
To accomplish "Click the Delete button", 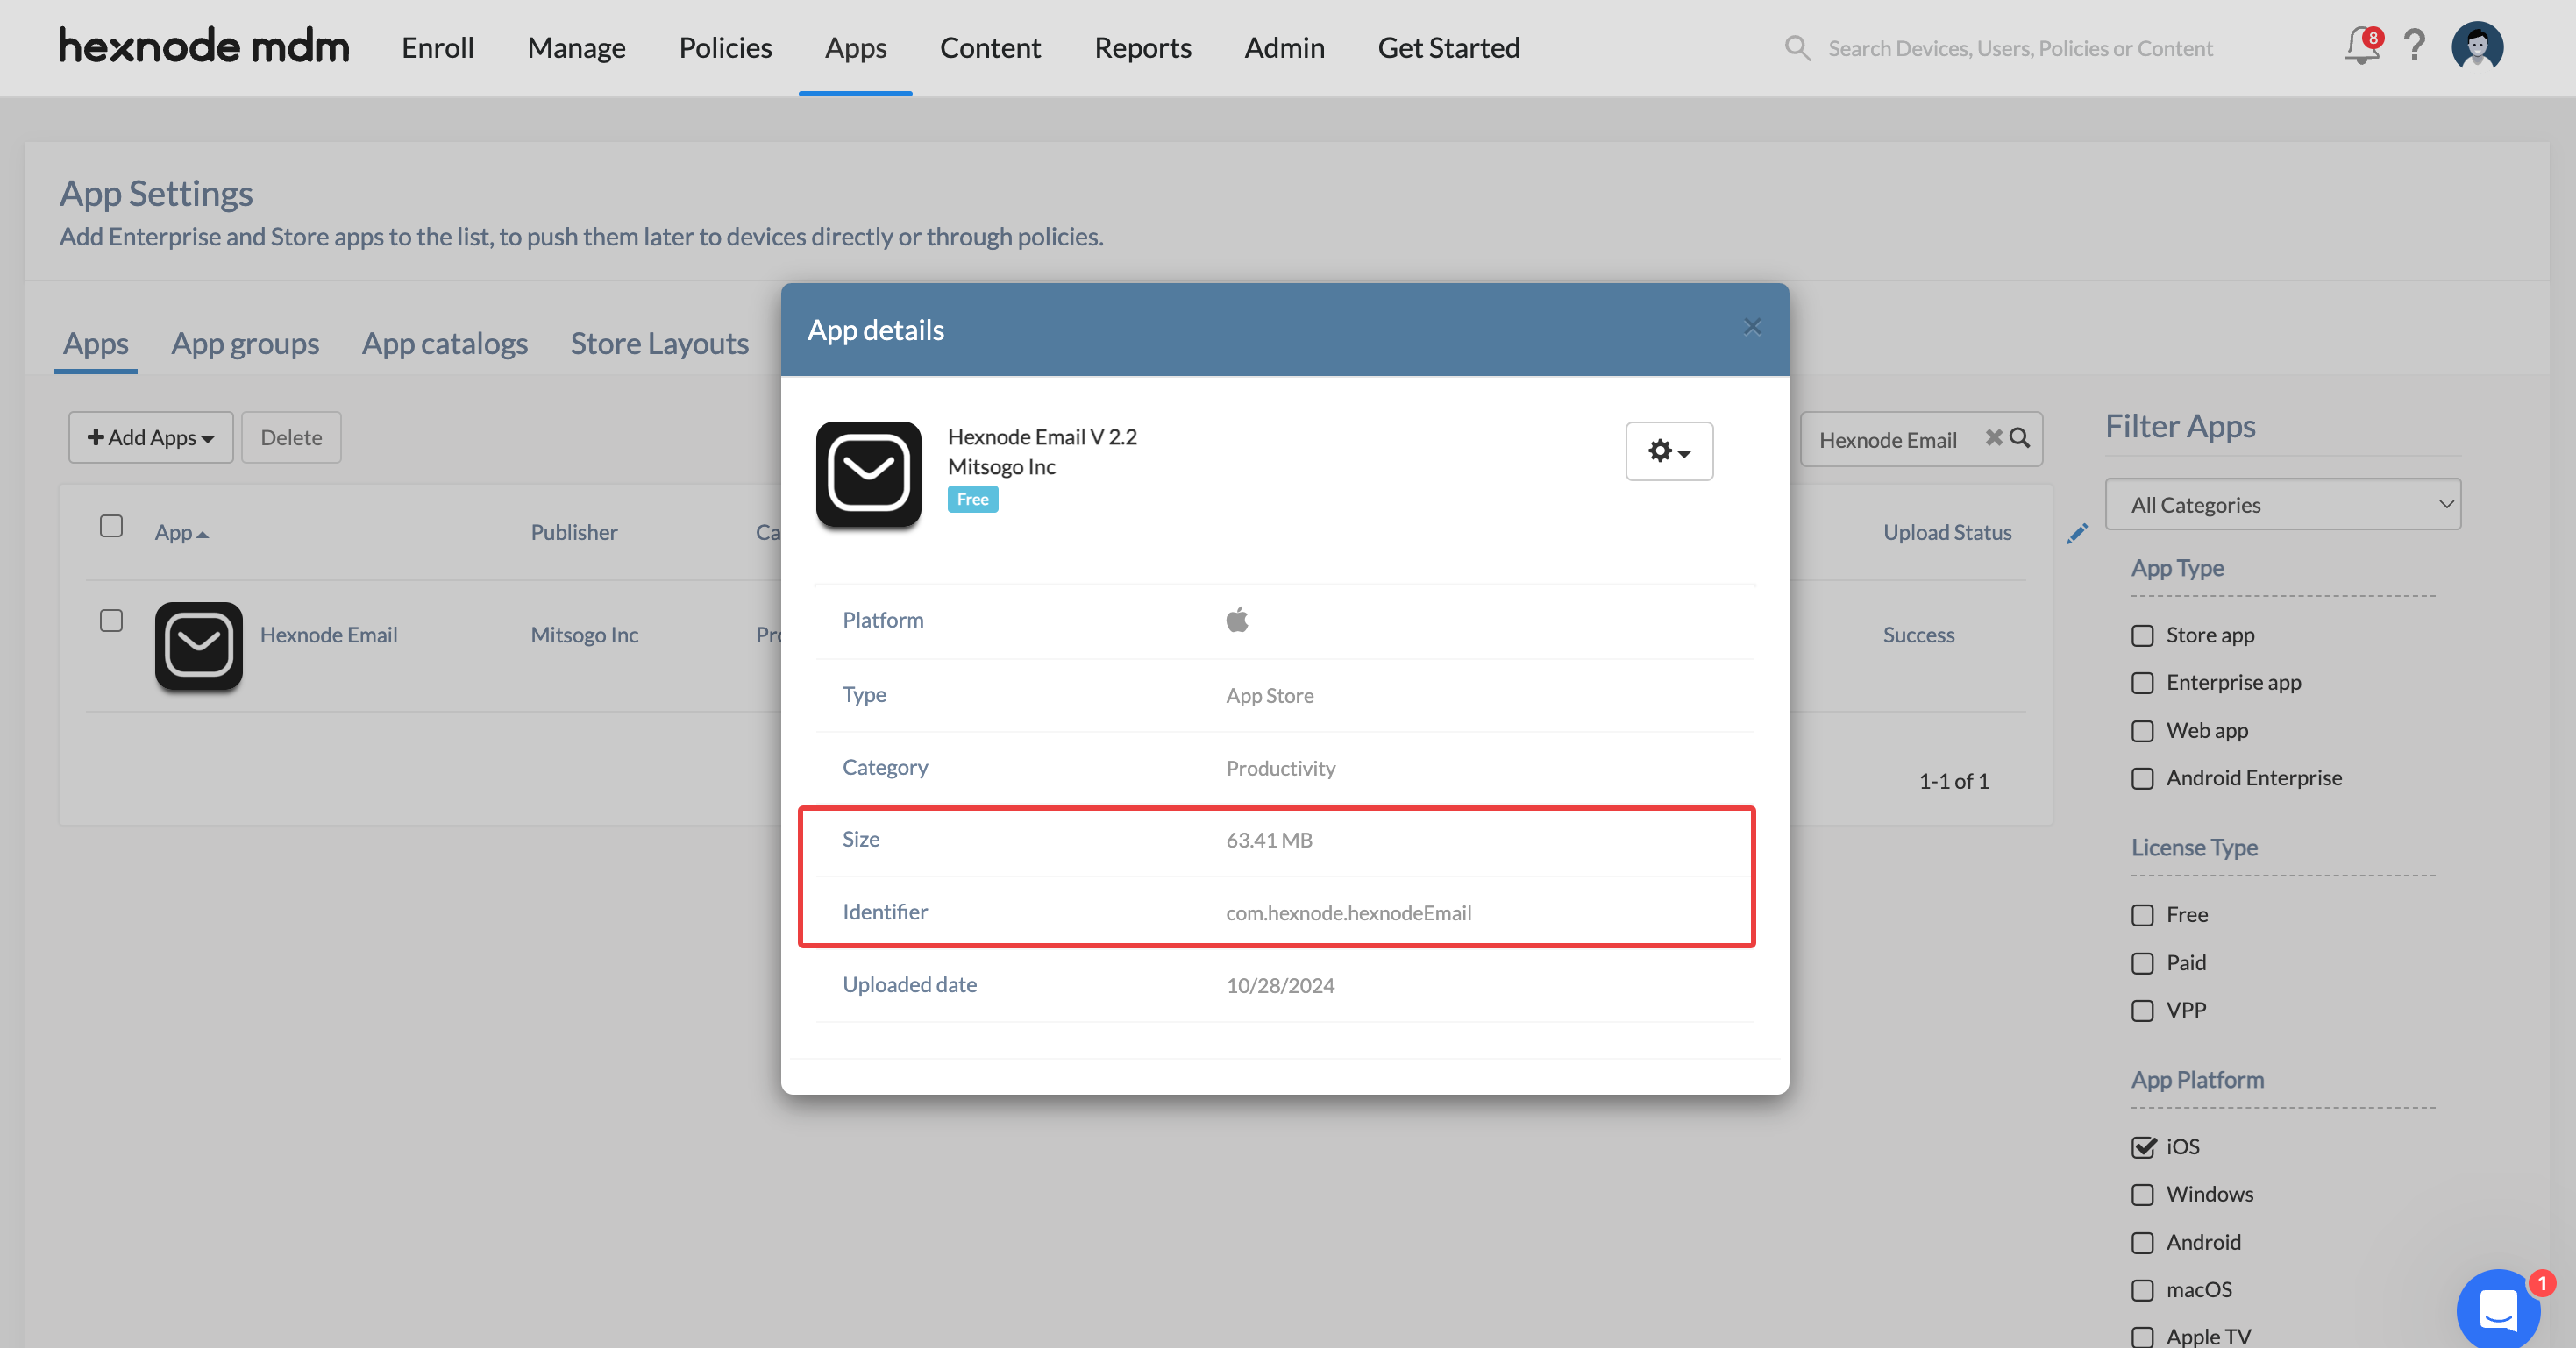I will [x=291, y=437].
